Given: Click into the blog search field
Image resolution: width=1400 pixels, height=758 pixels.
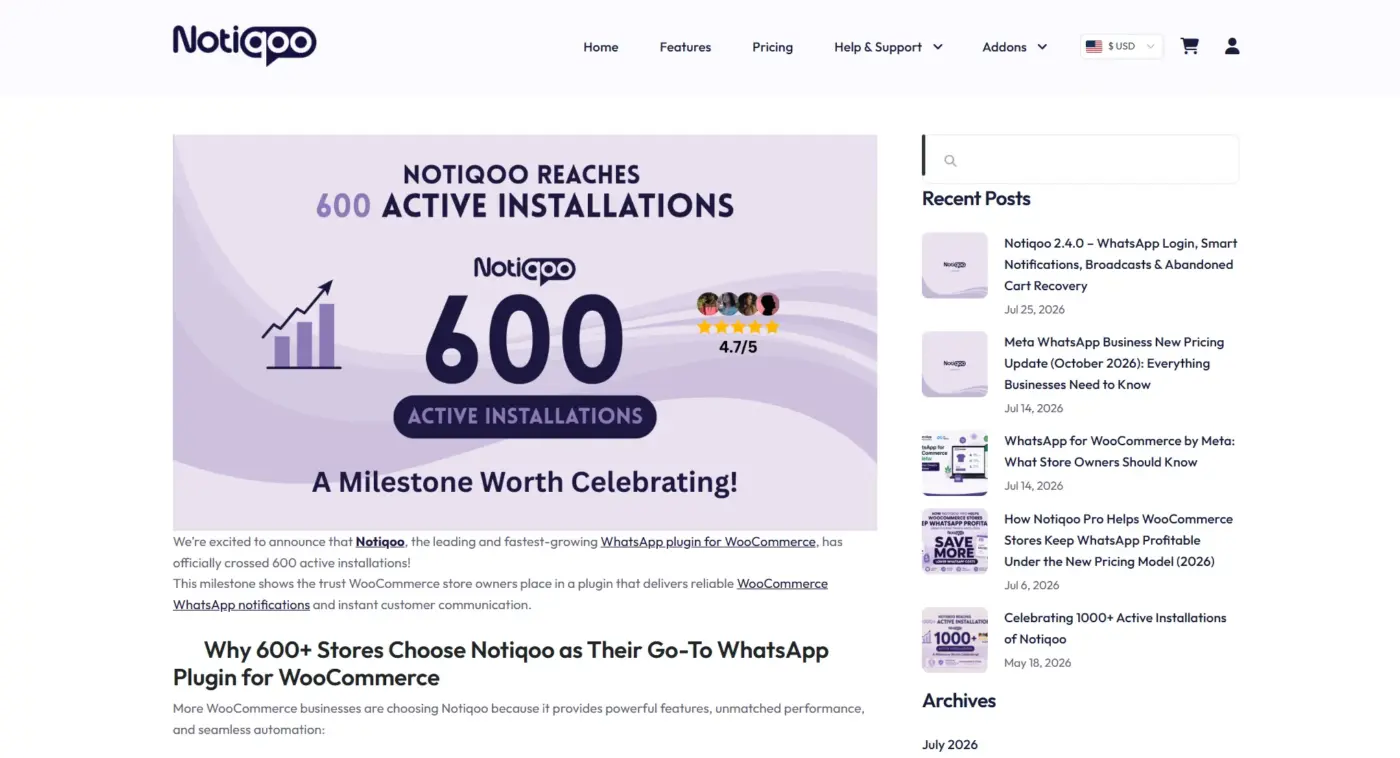Looking at the screenshot, I should click(x=1081, y=160).
